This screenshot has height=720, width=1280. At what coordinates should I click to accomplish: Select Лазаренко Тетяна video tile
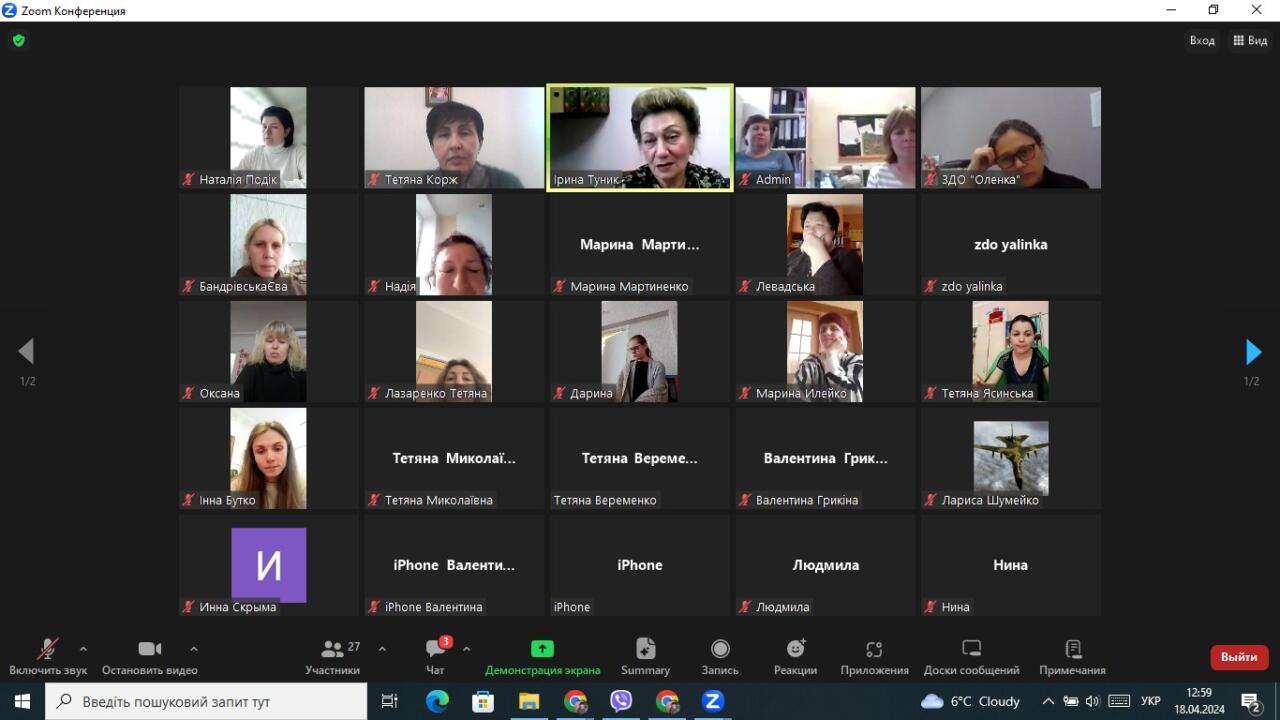454,351
